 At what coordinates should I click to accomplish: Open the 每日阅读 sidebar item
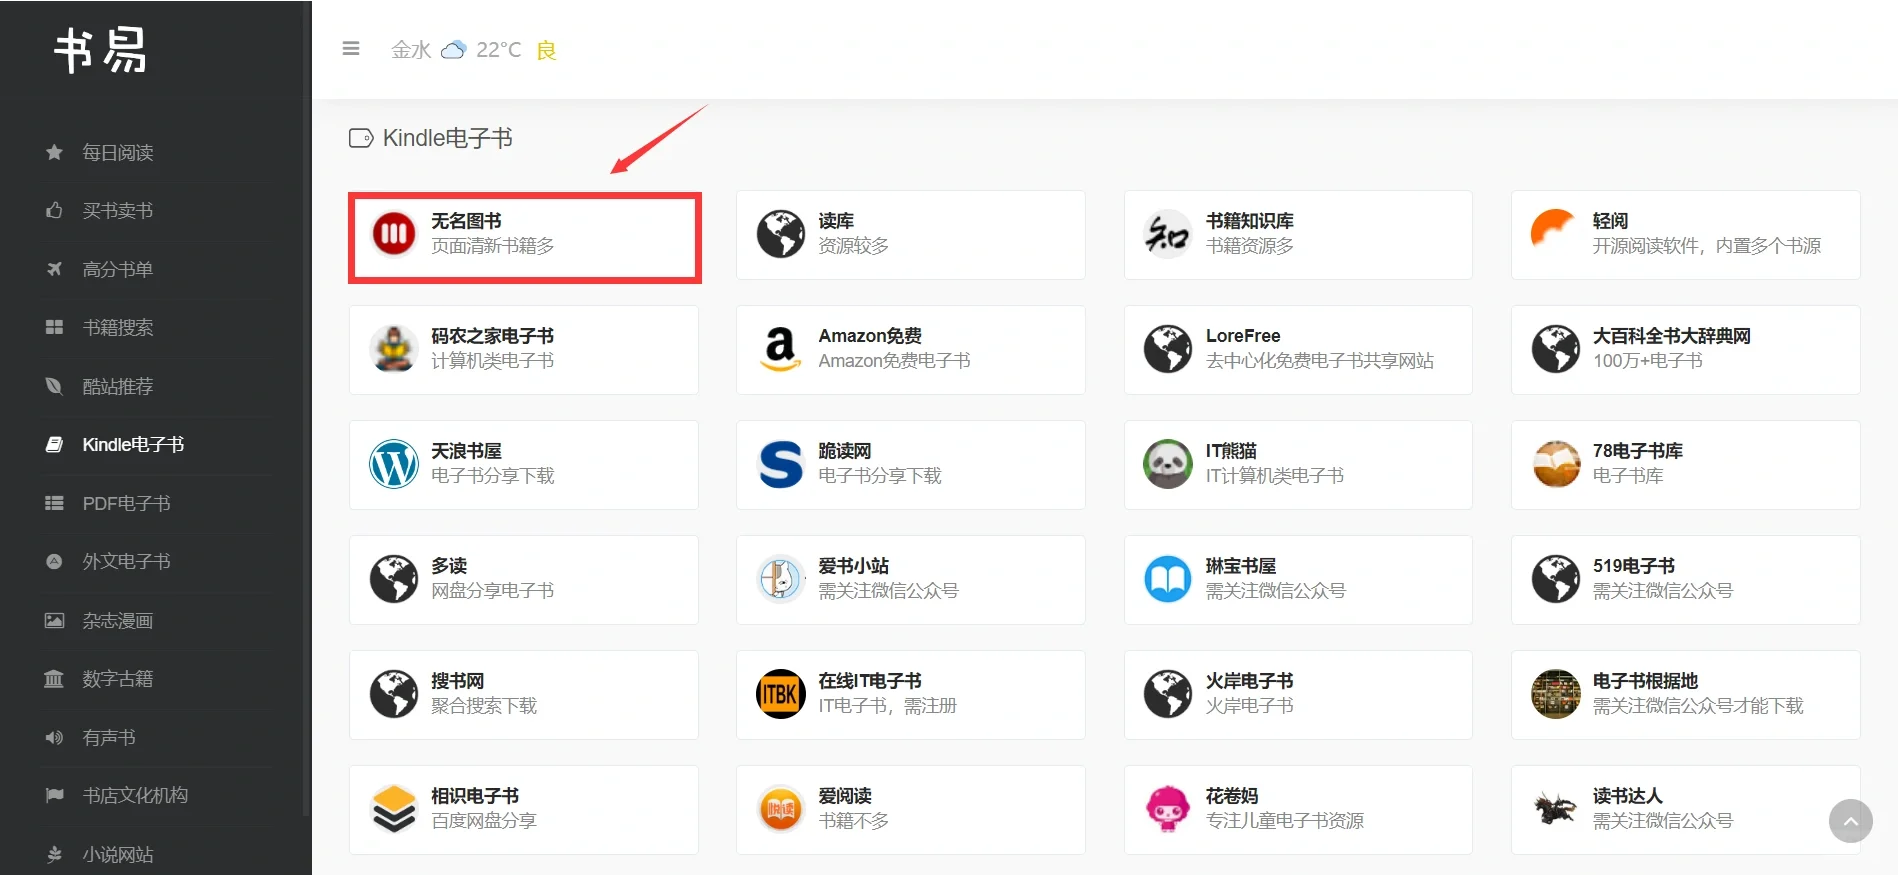118,152
